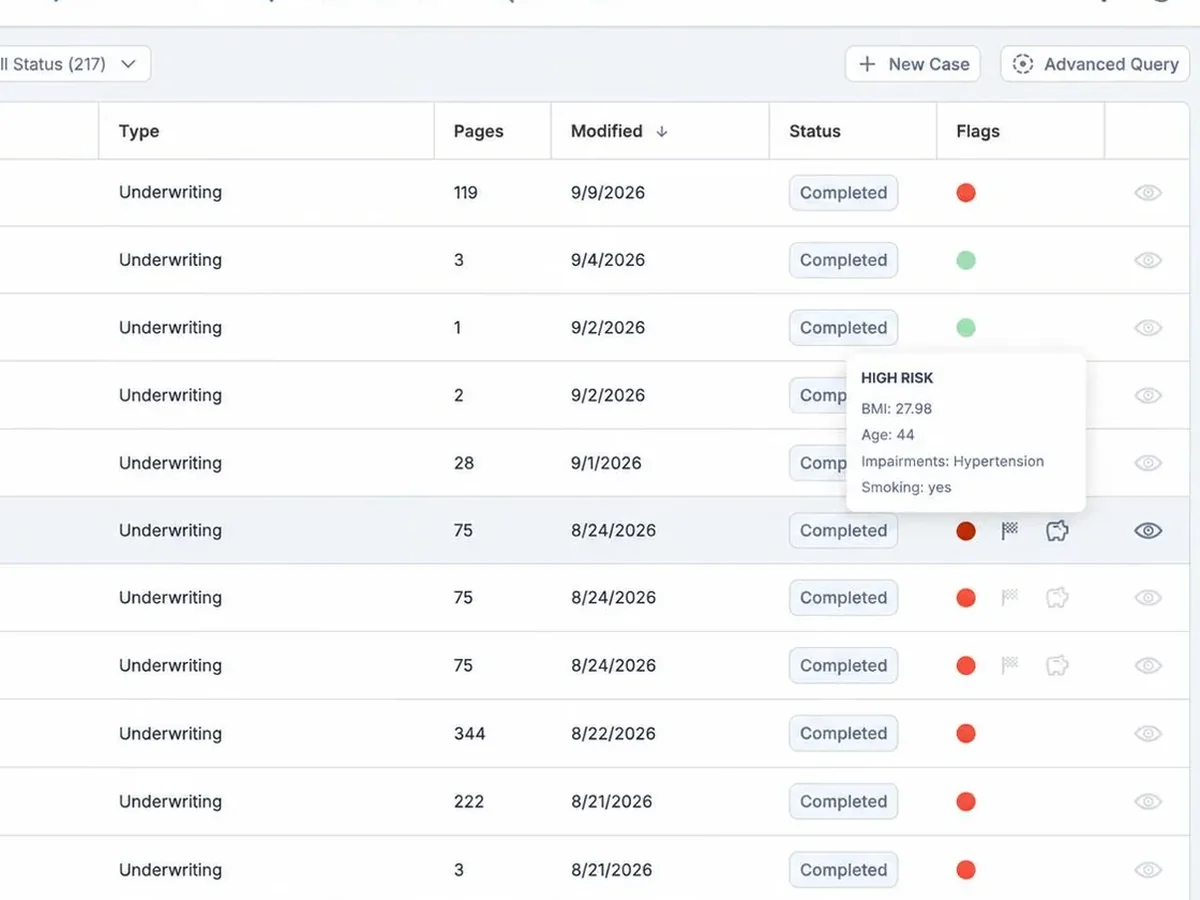Click the red risk dot on the 3-page 8/21/2026 row
The image size is (1200, 900).
click(965, 870)
